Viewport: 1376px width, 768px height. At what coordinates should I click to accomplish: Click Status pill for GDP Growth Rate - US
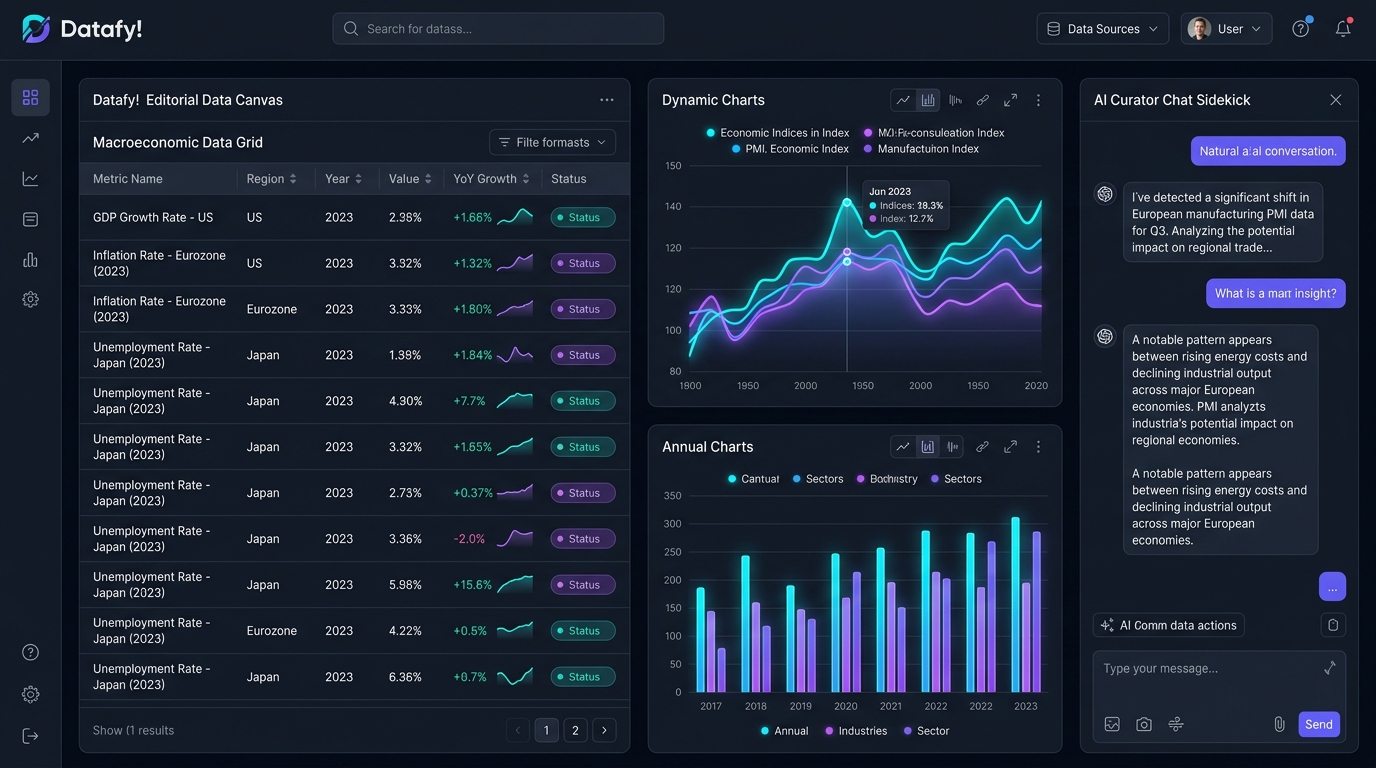[583, 217]
